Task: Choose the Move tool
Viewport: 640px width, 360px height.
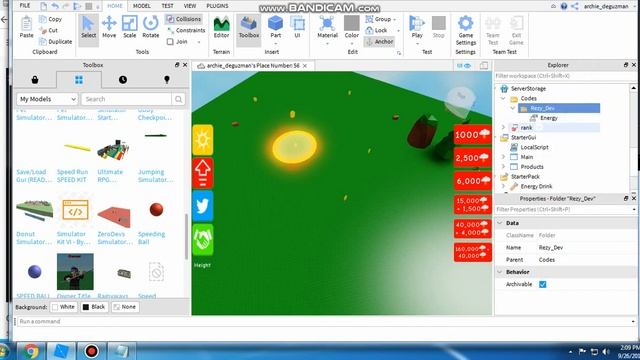Action: [x=109, y=27]
